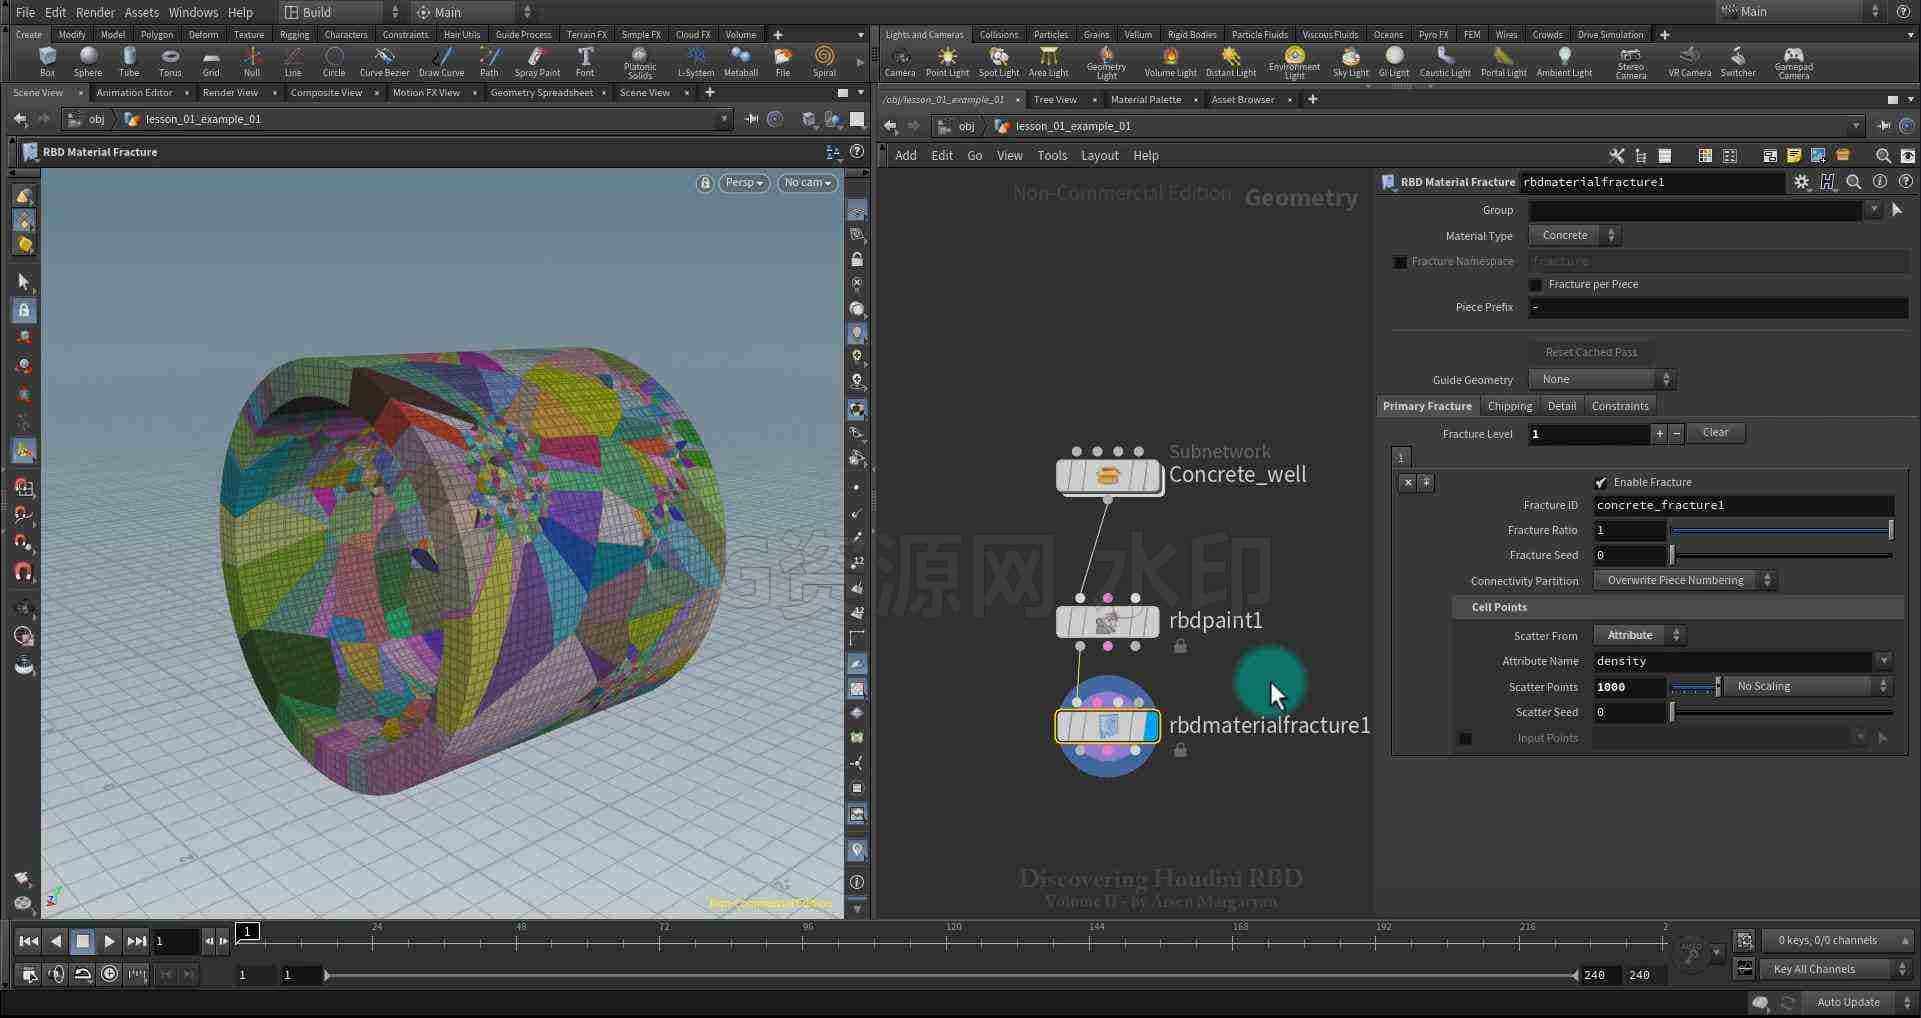Click the Sky Light shelf tool
1921x1018 pixels.
pos(1351,61)
